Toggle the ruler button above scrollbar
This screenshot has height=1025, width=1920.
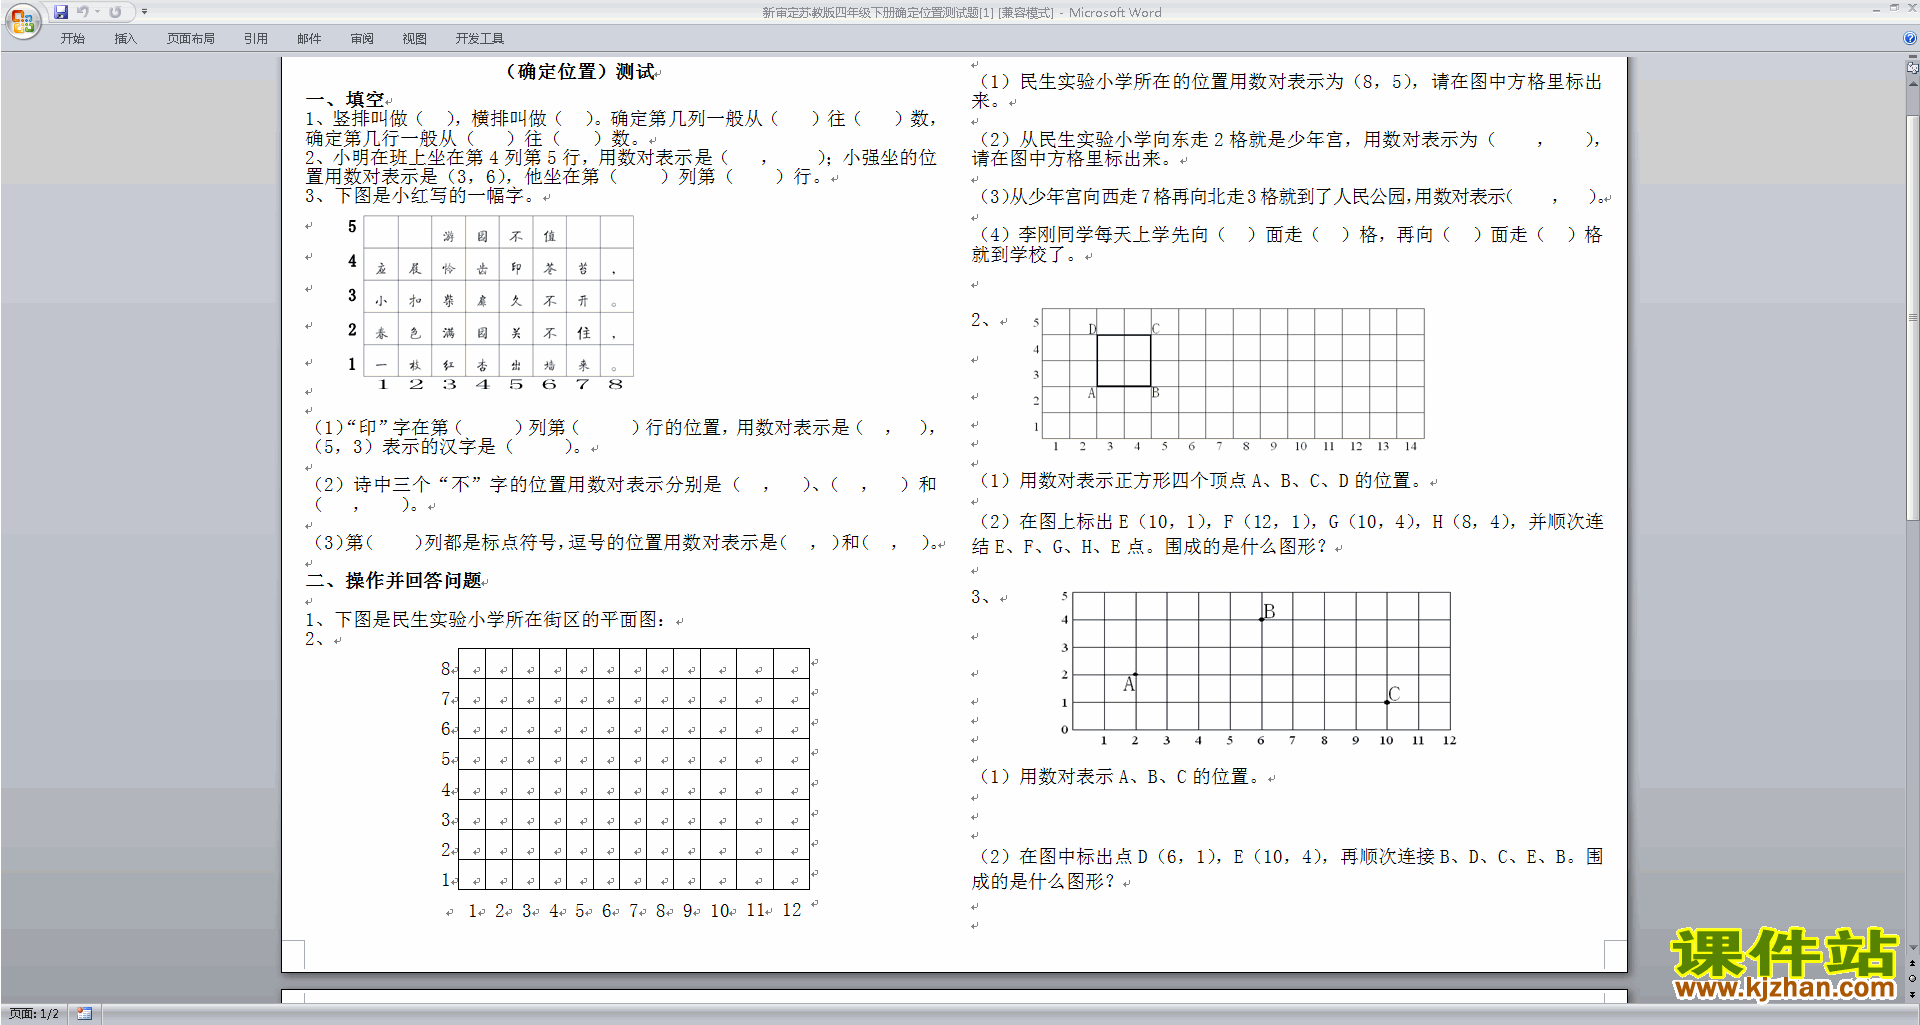(1913, 68)
